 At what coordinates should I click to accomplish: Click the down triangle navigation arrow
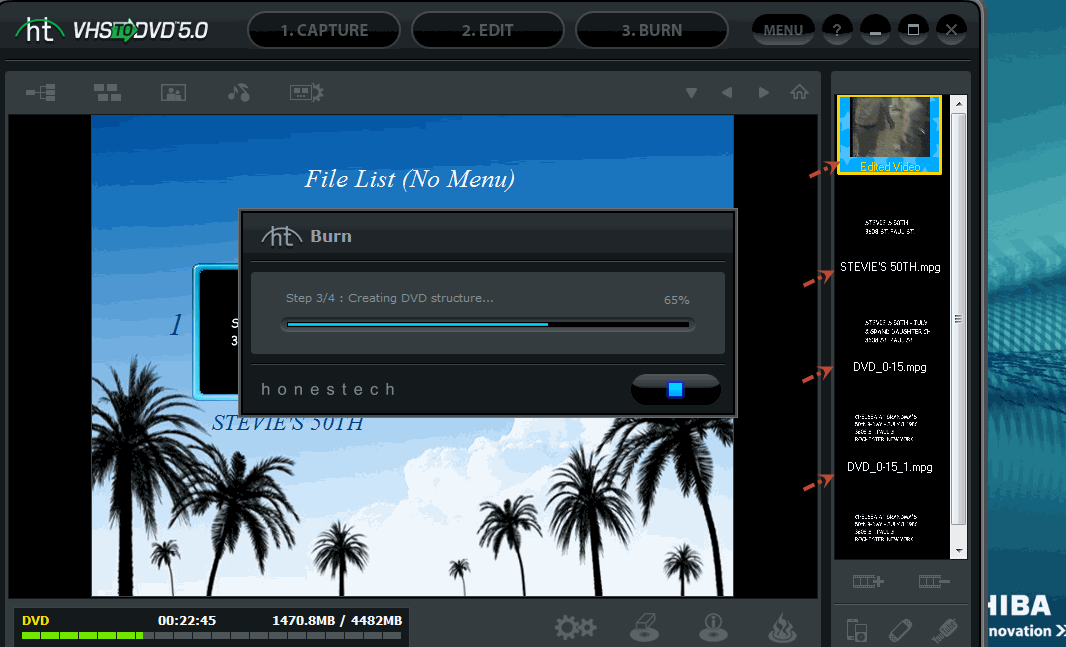coord(691,92)
